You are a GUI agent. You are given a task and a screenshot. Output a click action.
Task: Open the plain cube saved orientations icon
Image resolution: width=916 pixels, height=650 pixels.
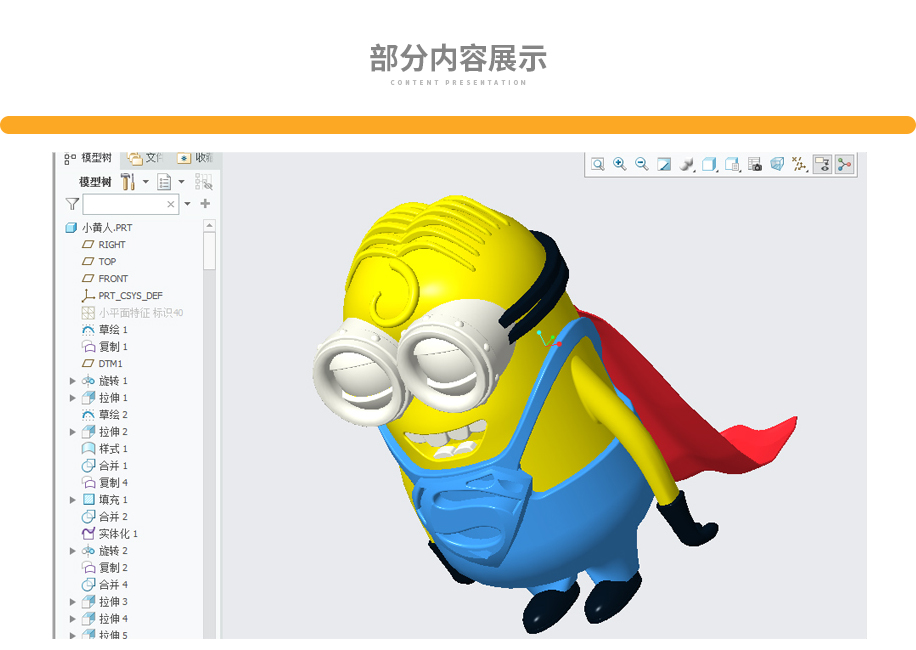[x=709, y=165]
